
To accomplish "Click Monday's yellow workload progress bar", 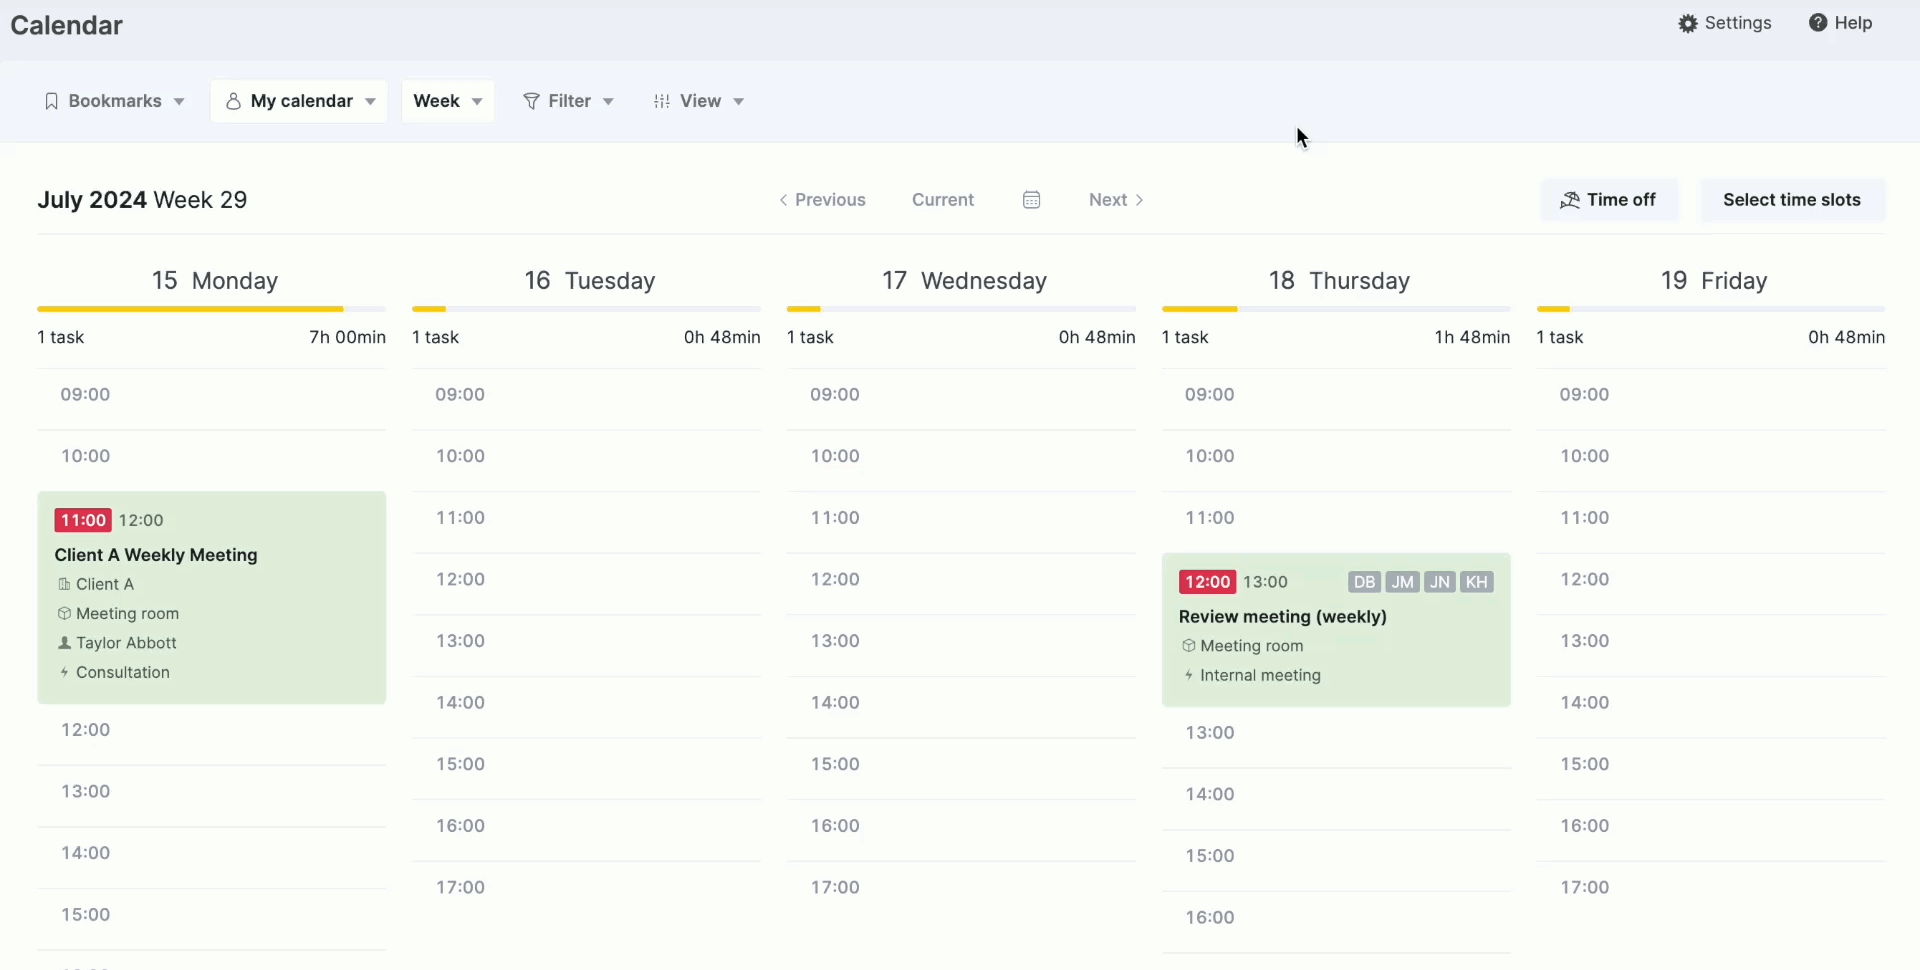I will pos(190,309).
